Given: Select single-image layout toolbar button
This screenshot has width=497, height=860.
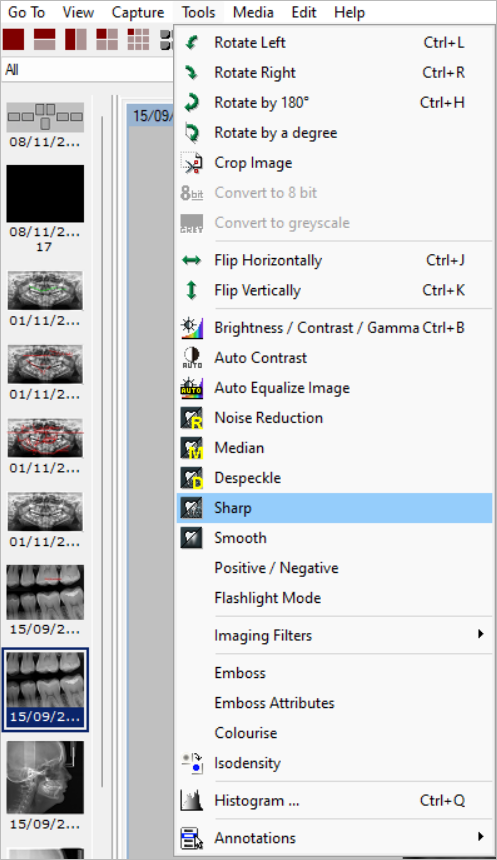Looking at the screenshot, I should pos(14,39).
